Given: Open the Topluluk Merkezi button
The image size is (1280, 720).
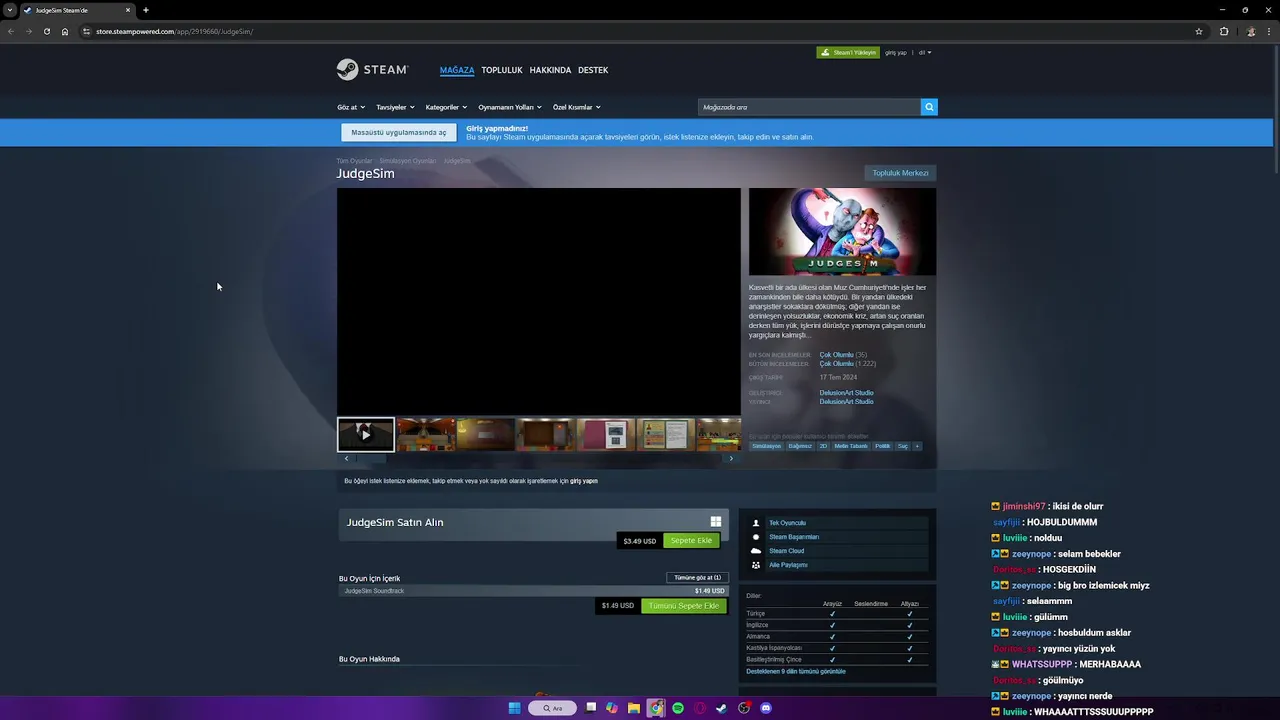Looking at the screenshot, I should [x=900, y=173].
